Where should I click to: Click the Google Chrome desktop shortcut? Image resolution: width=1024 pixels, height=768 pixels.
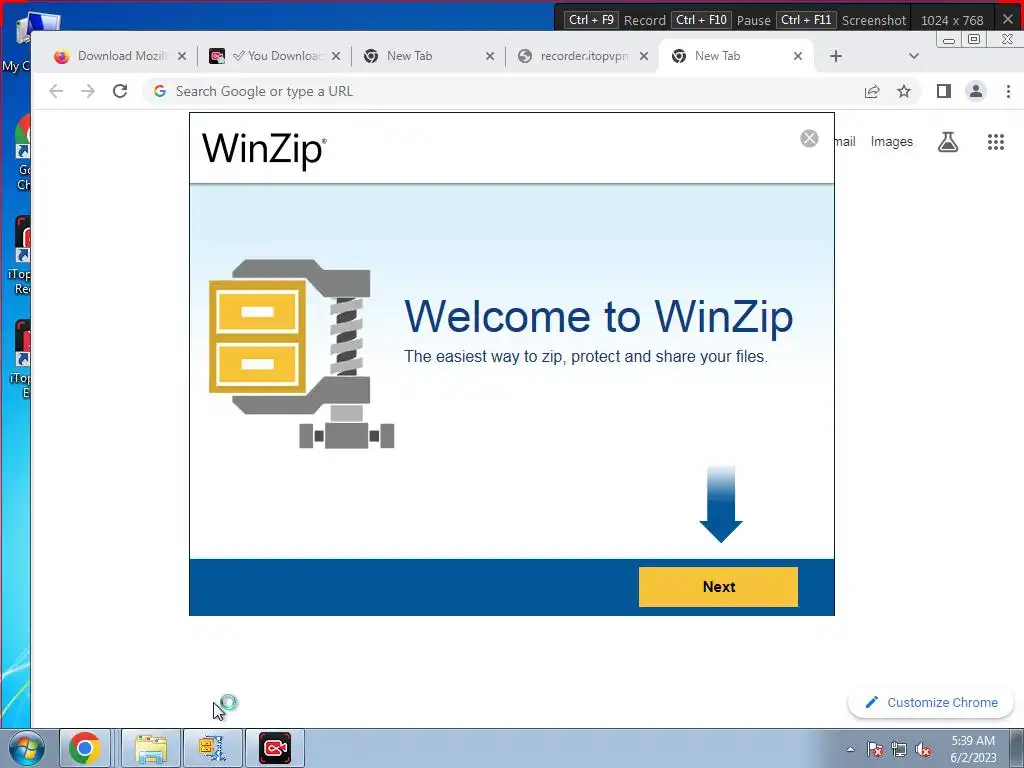pos(23,153)
